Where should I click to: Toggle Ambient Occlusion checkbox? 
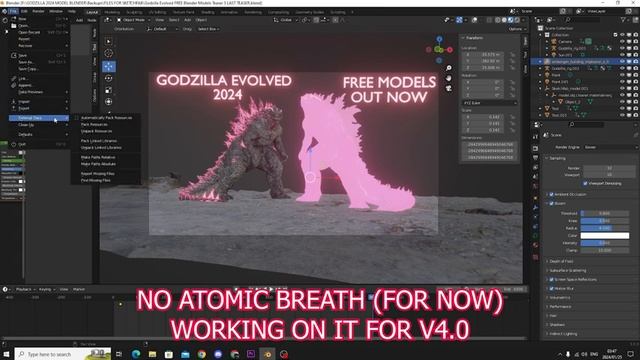point(551,194)
